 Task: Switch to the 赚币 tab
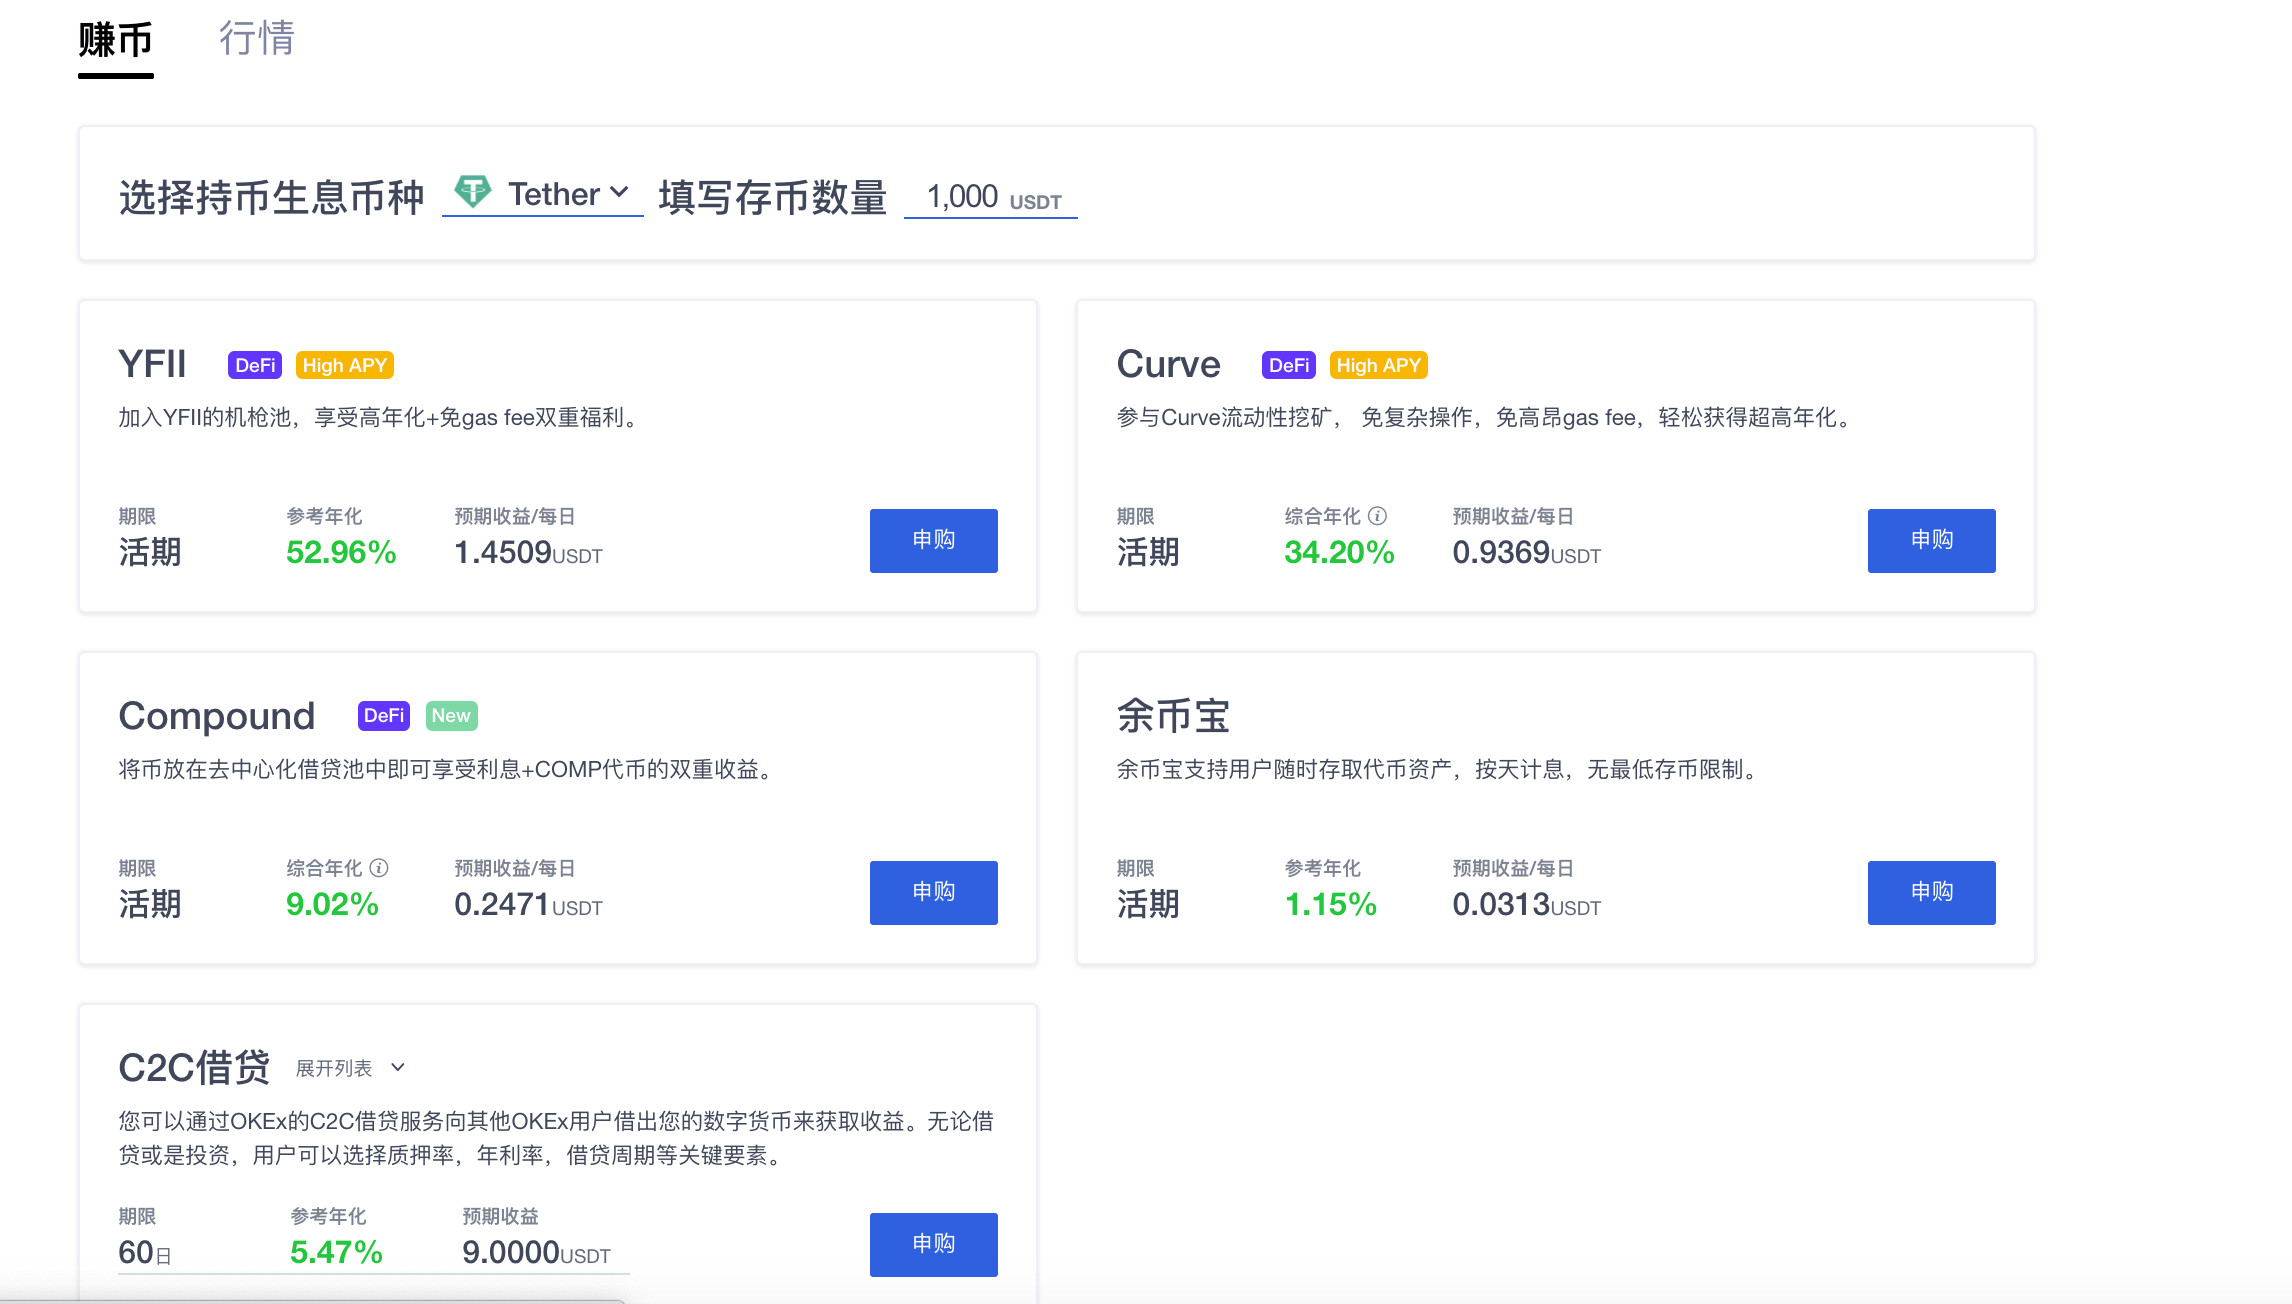coord(115,41)
